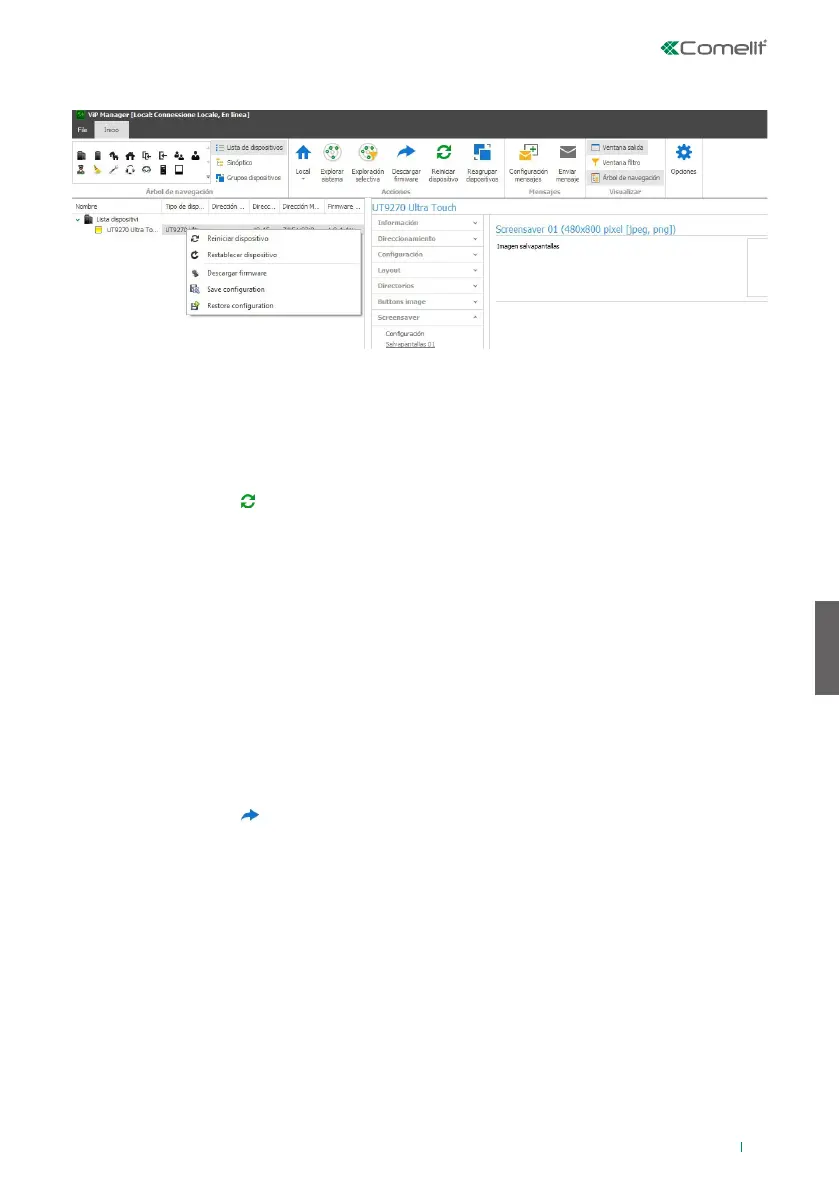This screenshot has height=1191, width=839.
Task: Open the File menu
Action: coord(82,130)
